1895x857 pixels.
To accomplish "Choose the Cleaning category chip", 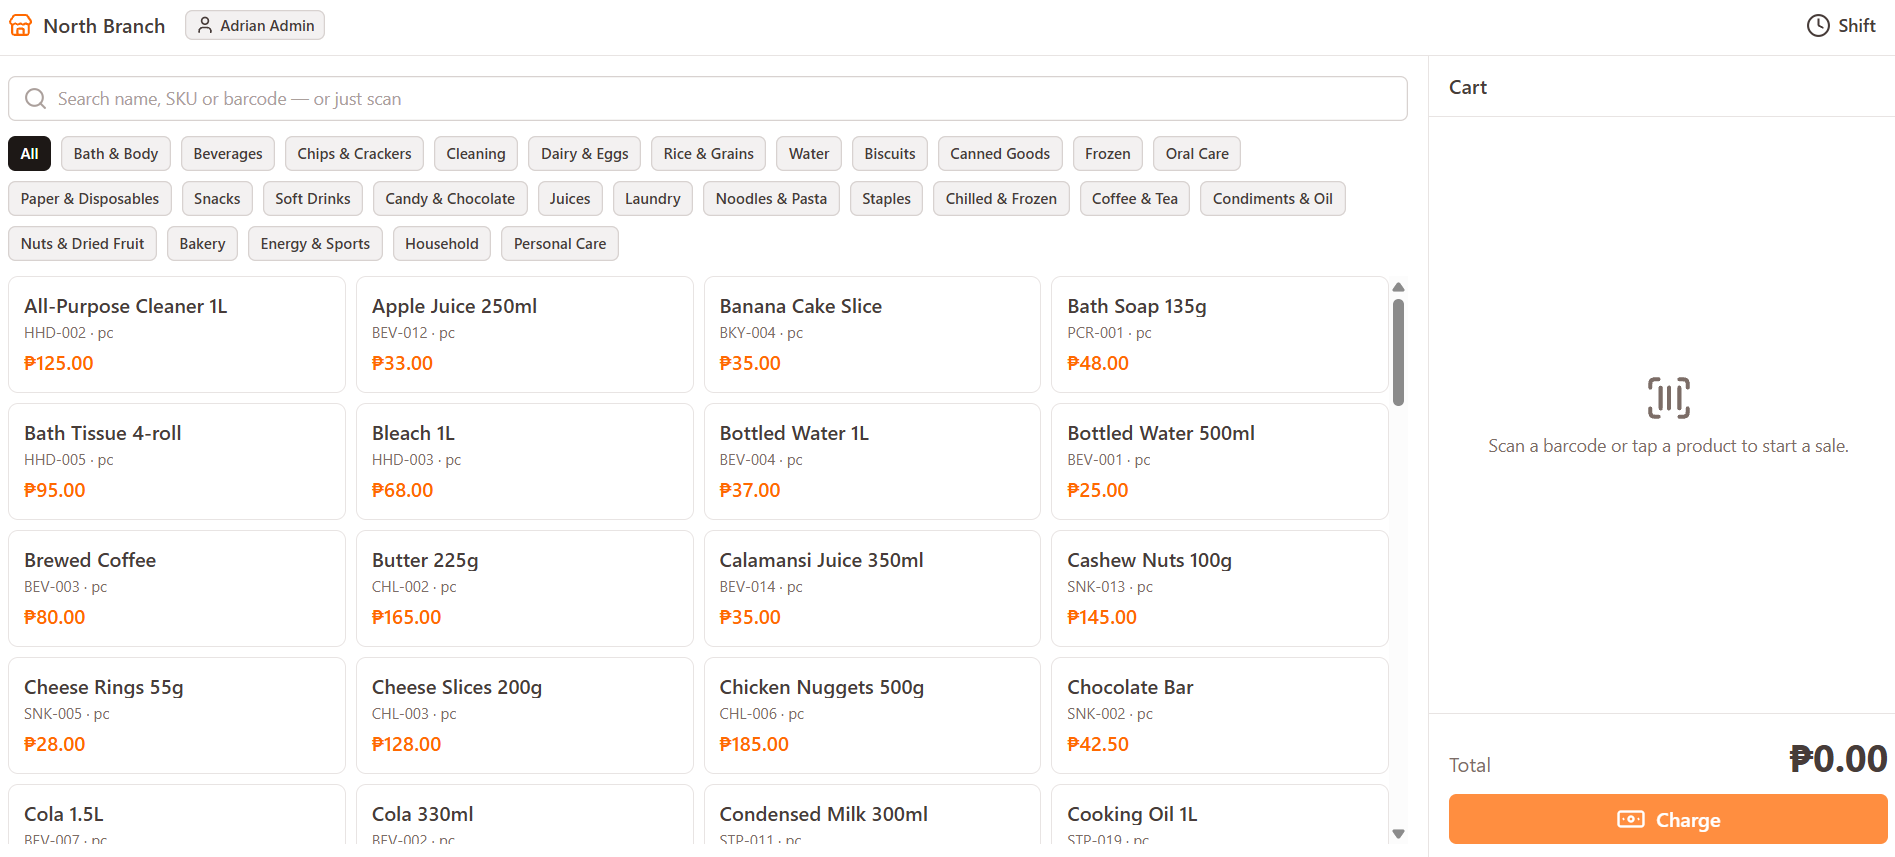I will (476, 154).
